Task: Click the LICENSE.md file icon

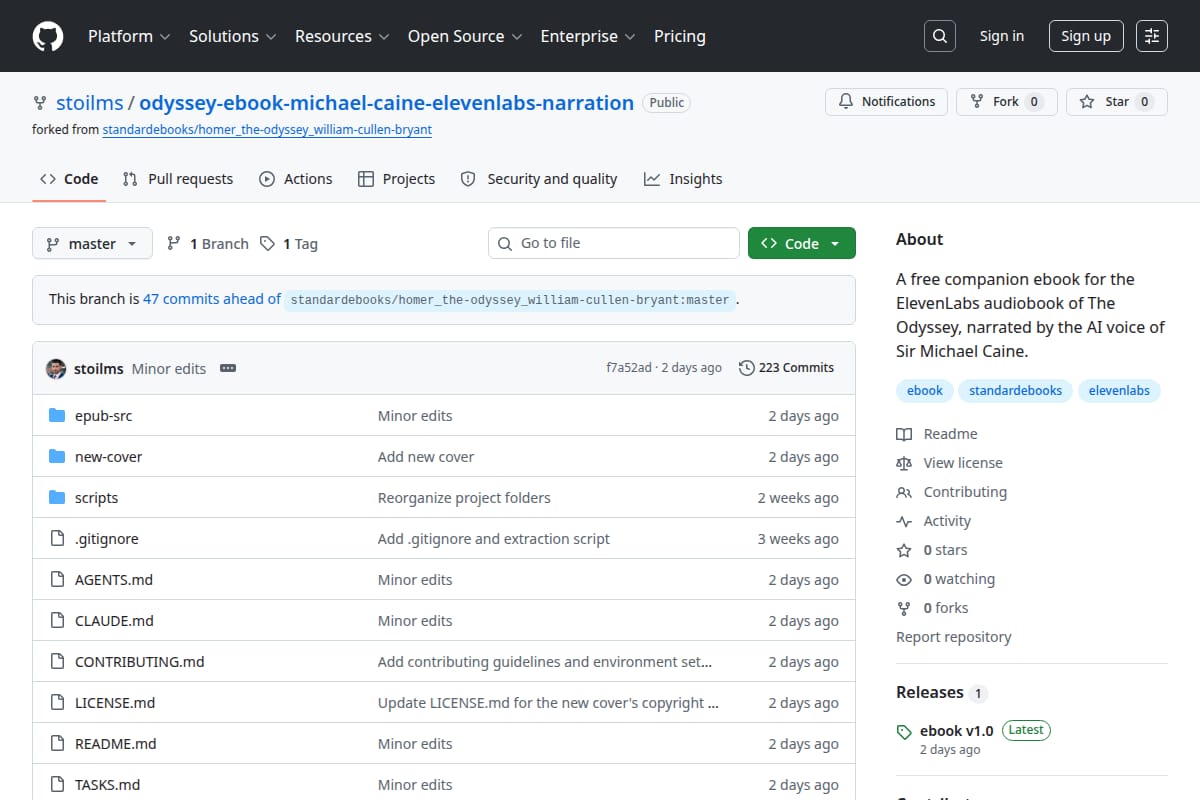Action: (57, 703)
